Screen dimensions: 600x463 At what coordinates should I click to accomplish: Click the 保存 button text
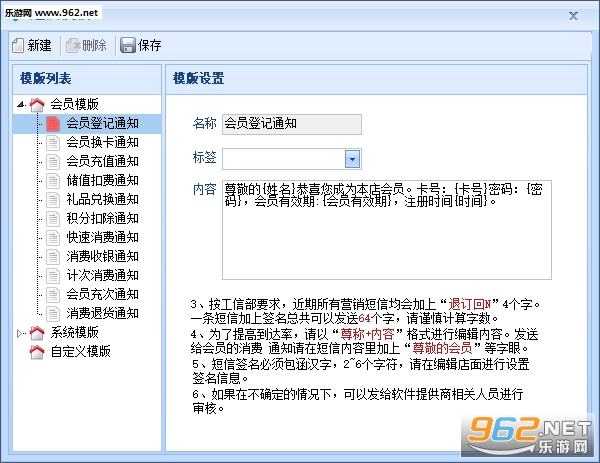150,46
